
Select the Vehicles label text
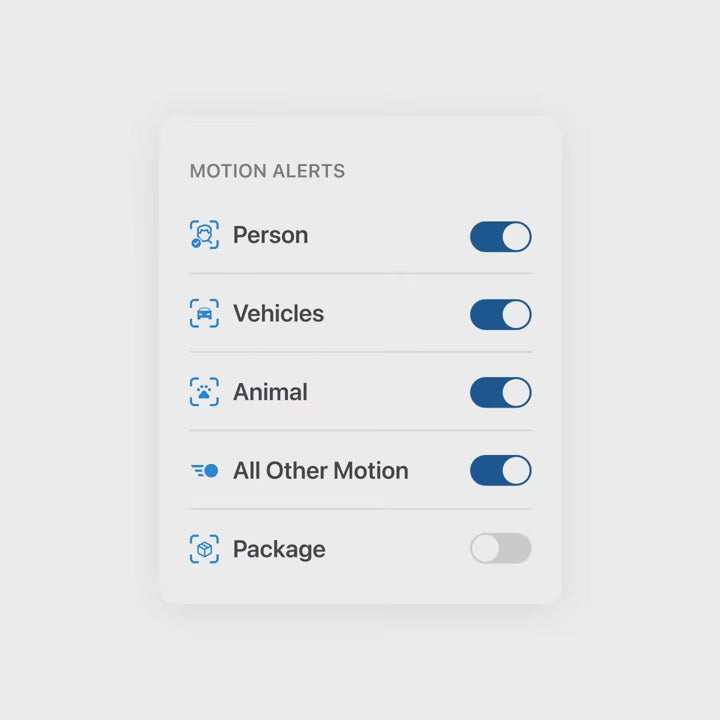coord(278,313)
